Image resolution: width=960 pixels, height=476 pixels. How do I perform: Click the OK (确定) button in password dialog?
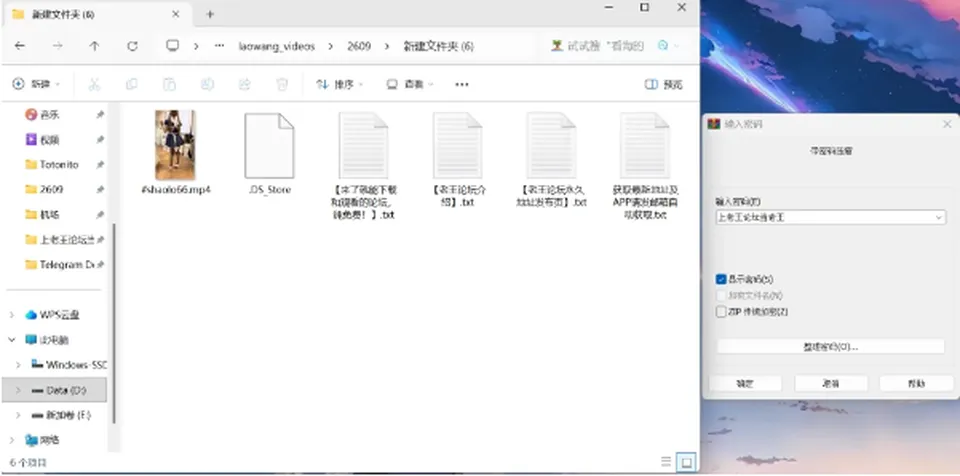pyautogui.click(x=745, y=383)
